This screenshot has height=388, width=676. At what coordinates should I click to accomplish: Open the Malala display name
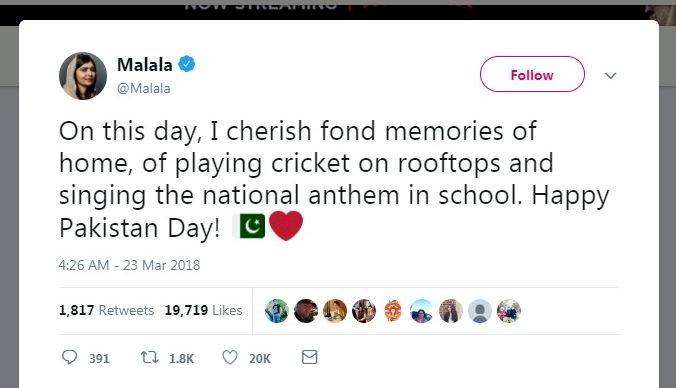[145, 65]
